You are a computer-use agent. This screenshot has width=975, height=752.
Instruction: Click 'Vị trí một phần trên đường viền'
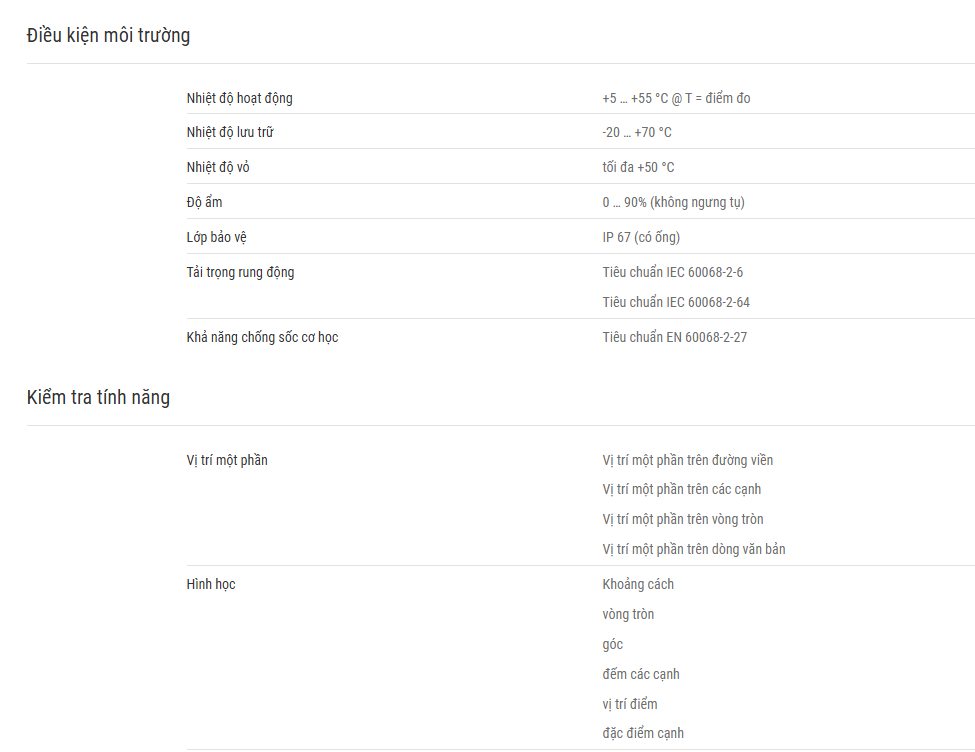(x=688, y=460)
